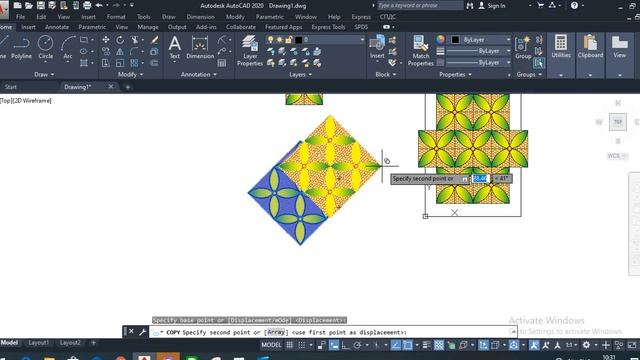Viewport: 640px width, 360px height.
Task: Open the command line customize wrench
Action: click(142, 332)
